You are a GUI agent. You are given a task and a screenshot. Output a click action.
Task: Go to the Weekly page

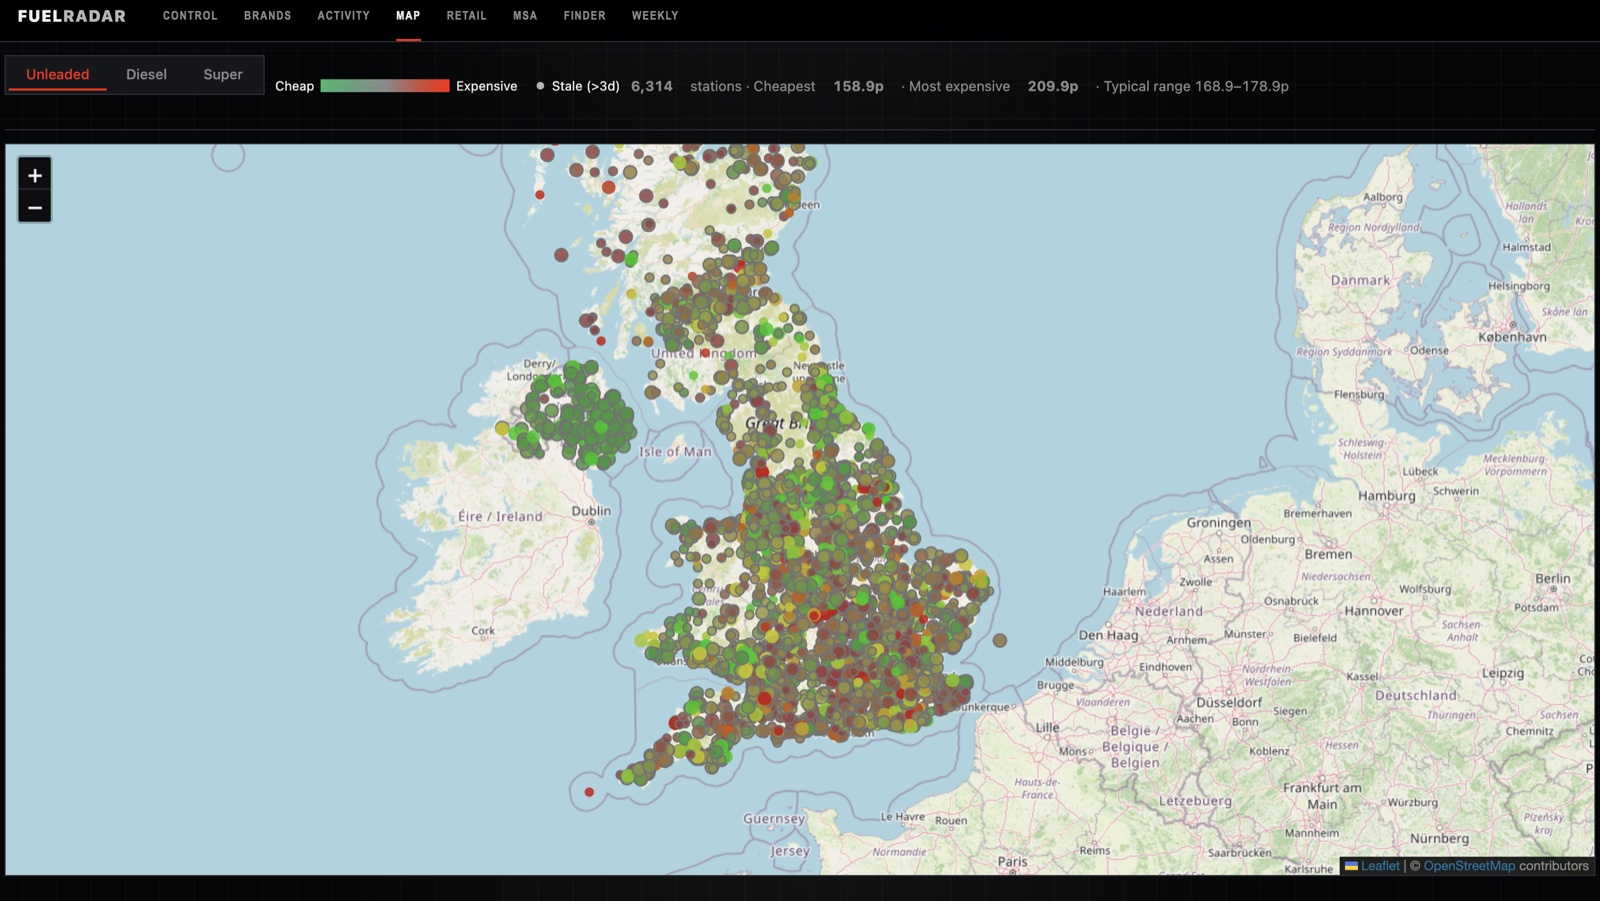(x=655, y=16)
